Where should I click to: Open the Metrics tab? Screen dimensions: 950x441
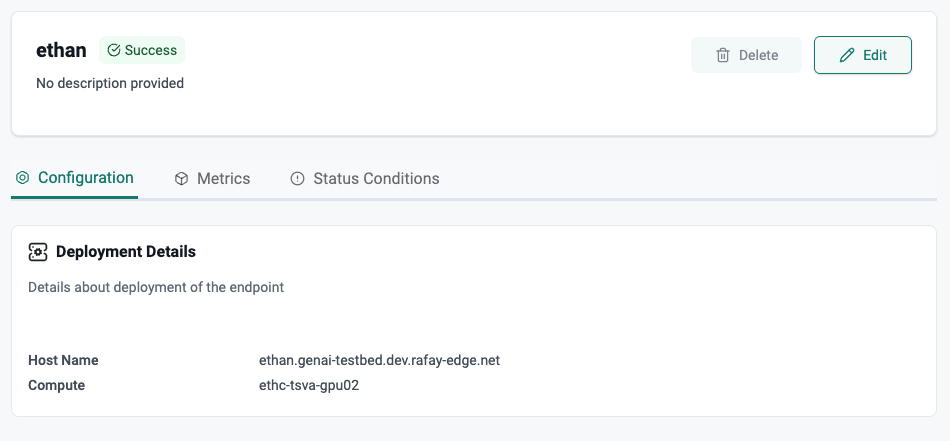223,179
